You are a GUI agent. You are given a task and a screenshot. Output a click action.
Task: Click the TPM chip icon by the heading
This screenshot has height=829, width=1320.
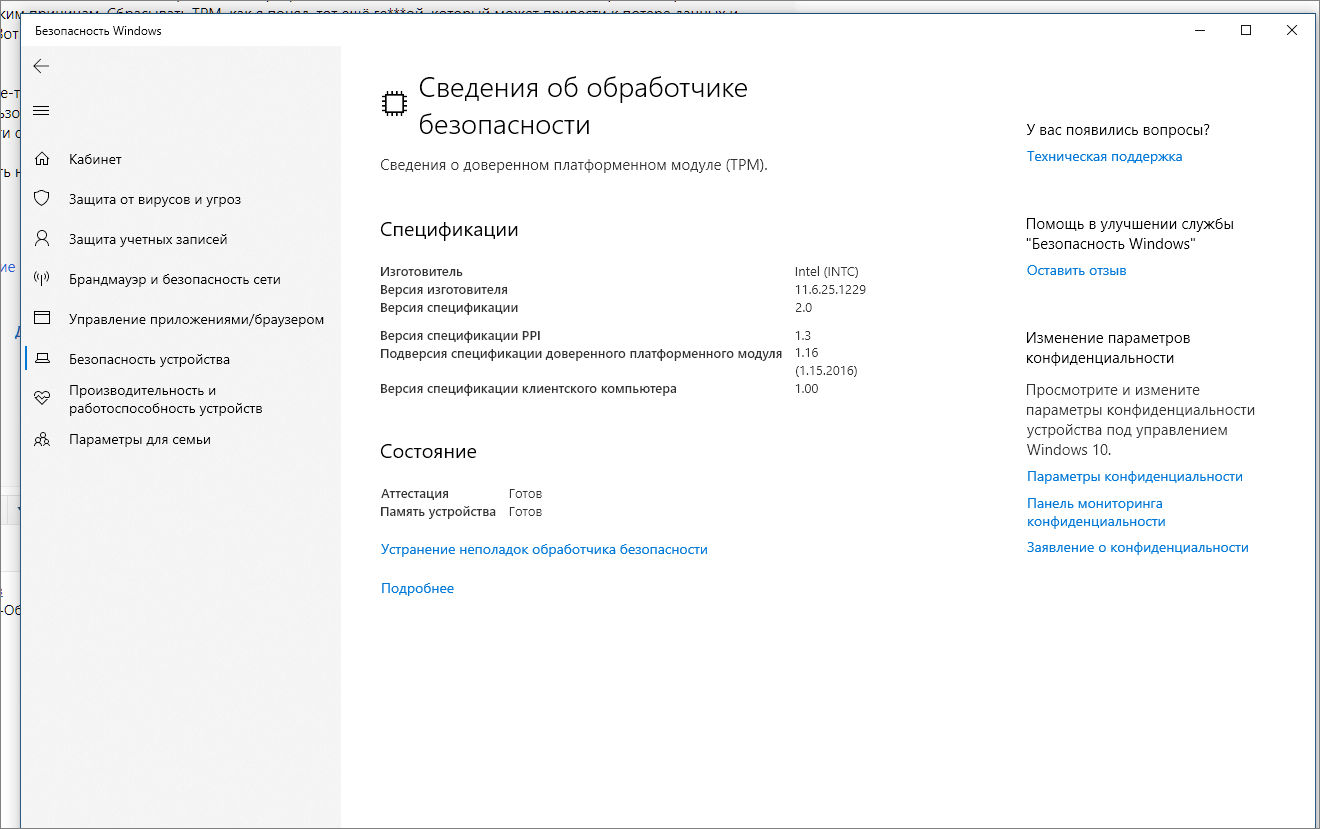coord(394,104)
